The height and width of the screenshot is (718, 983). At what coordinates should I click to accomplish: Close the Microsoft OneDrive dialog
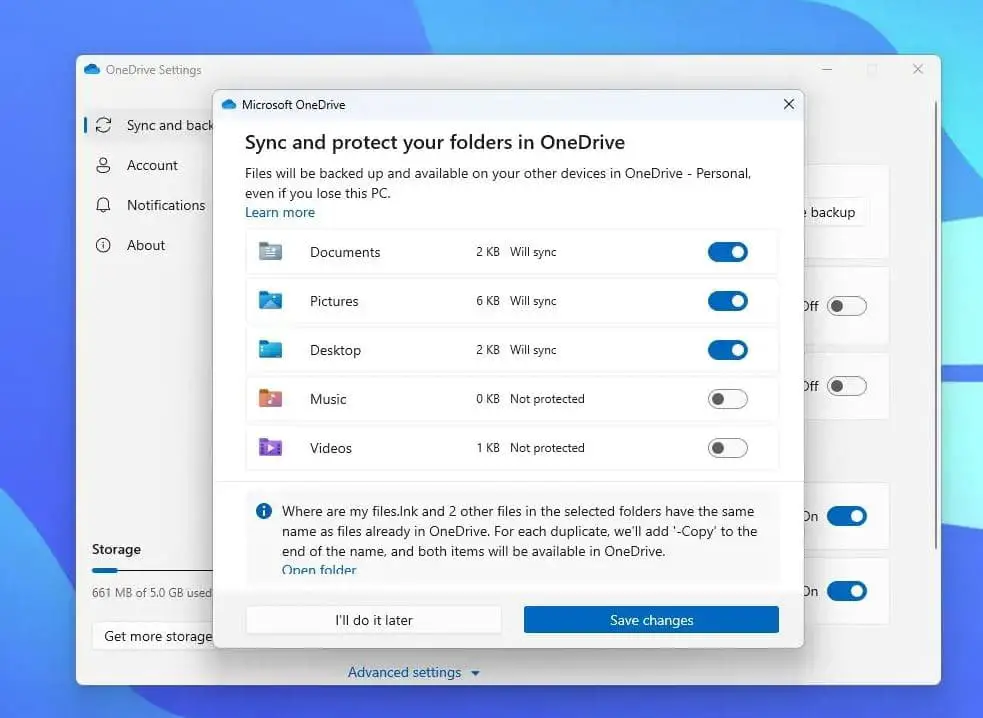[x=788, y=104]
